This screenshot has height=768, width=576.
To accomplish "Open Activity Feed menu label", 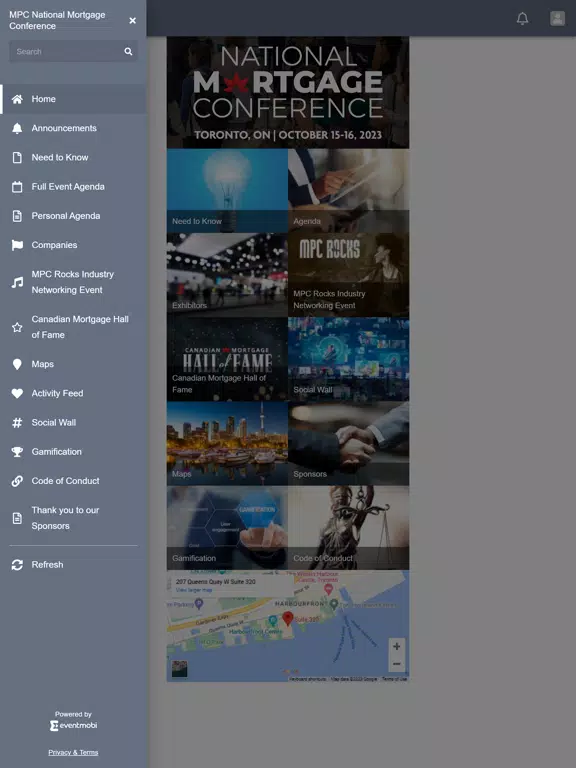I will (57, 393).
